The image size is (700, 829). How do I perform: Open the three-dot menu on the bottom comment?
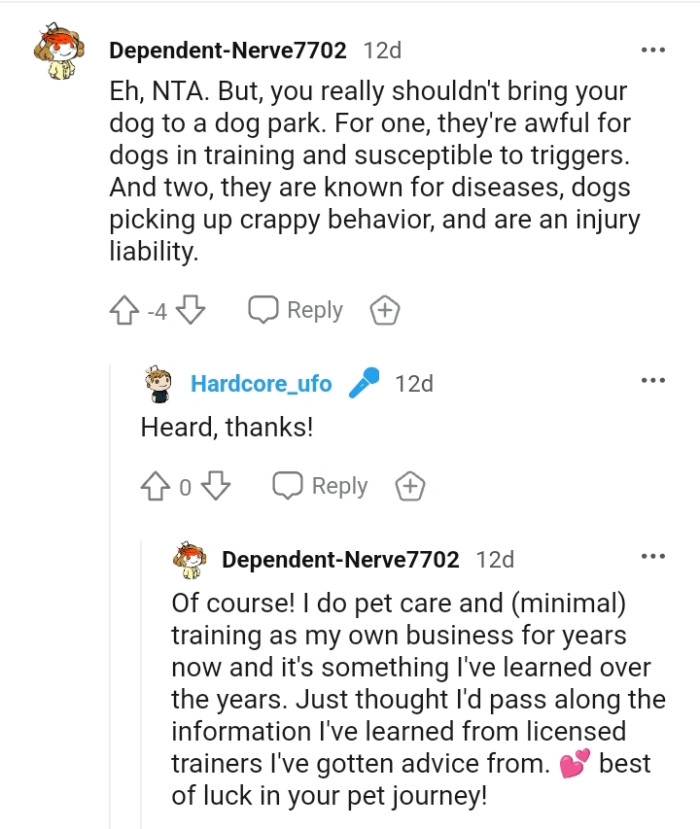[655, 557]
